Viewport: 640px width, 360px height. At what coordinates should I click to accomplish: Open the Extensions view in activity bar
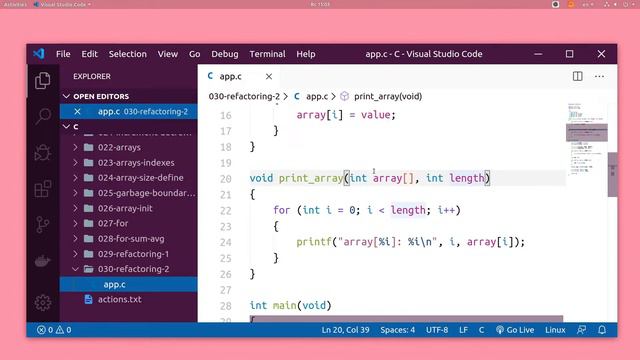pos(42,189)
